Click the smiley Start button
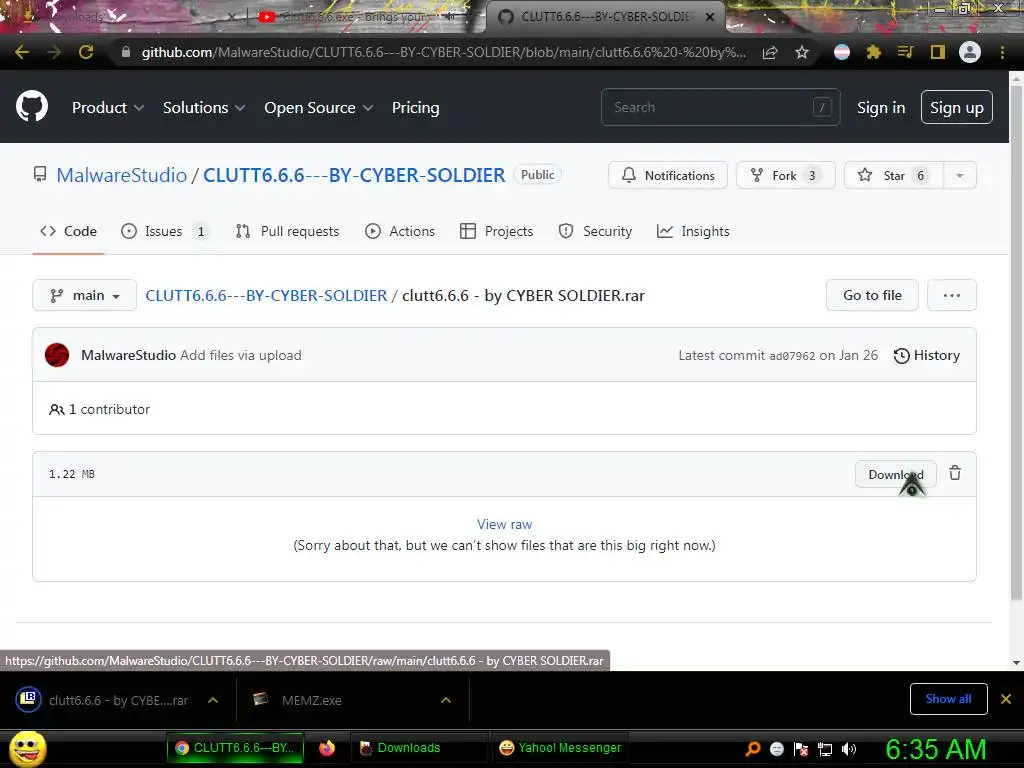 tap(27, 748)
